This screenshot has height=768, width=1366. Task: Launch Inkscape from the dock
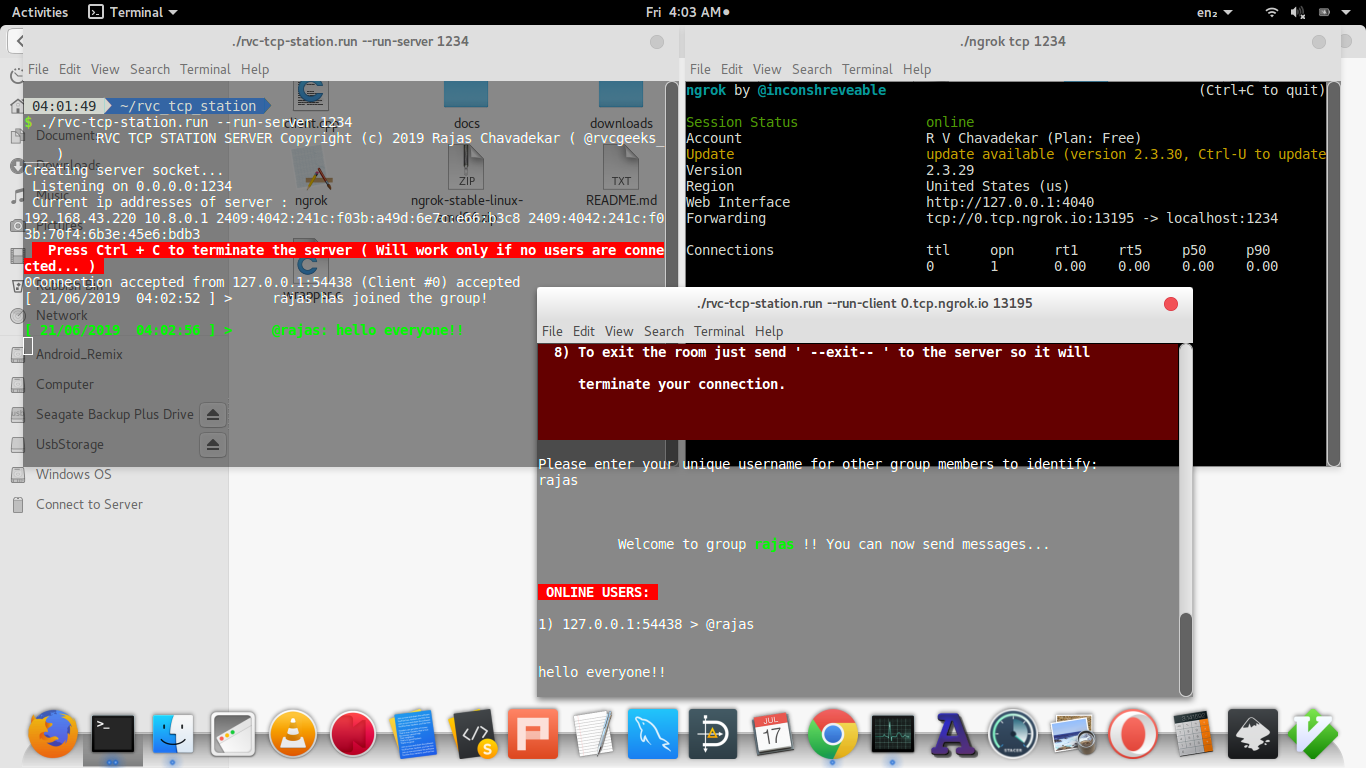(1252, 734)
